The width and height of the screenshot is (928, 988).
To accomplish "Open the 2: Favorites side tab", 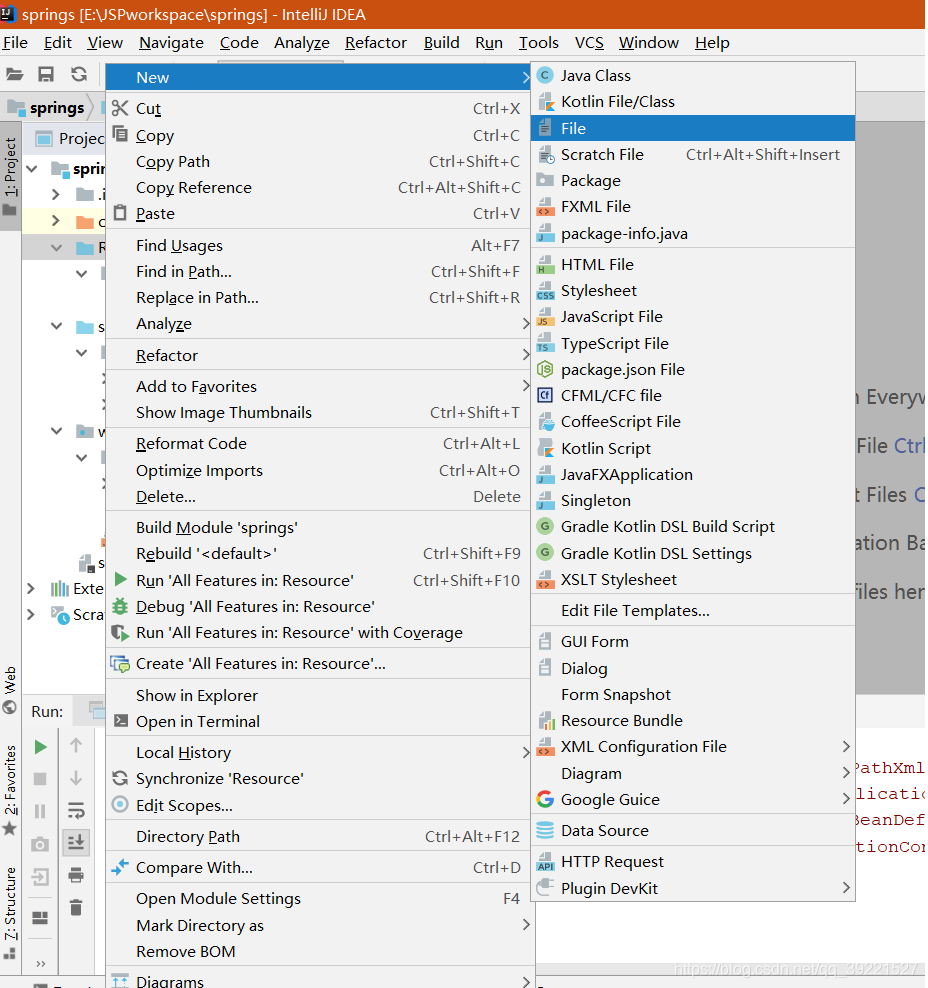I will 10,791.
